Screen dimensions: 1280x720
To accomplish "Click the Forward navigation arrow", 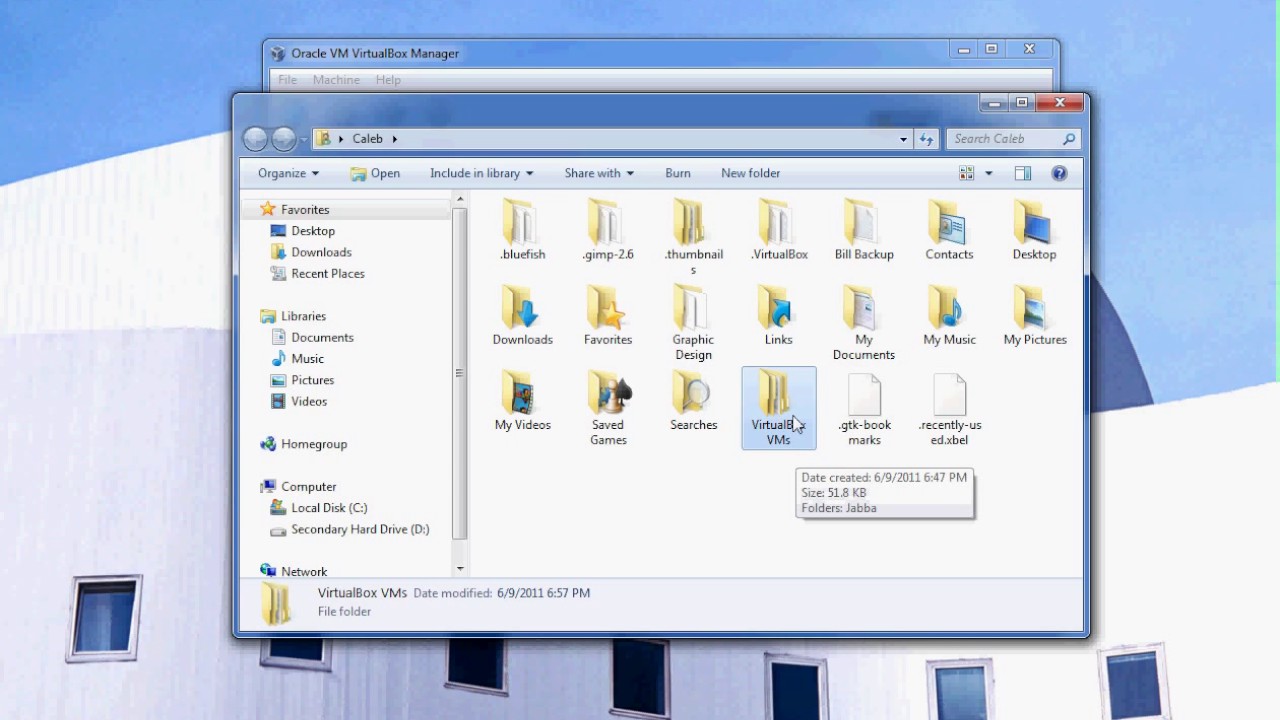I will pos(284,139).
